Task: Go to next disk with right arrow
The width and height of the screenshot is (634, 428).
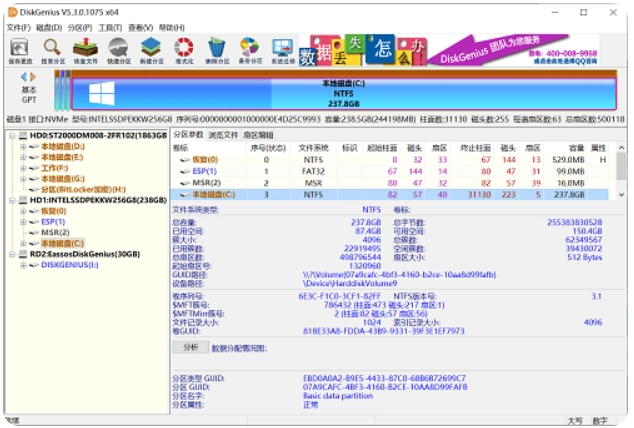Action: (35, 76)
